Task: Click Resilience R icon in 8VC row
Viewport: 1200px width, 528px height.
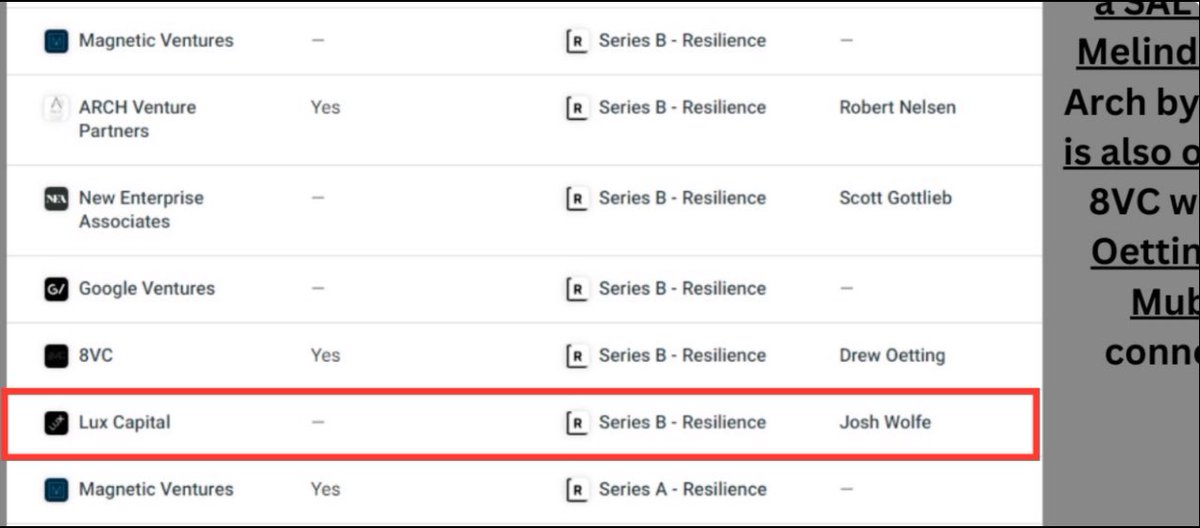Action: coord(576,355)
